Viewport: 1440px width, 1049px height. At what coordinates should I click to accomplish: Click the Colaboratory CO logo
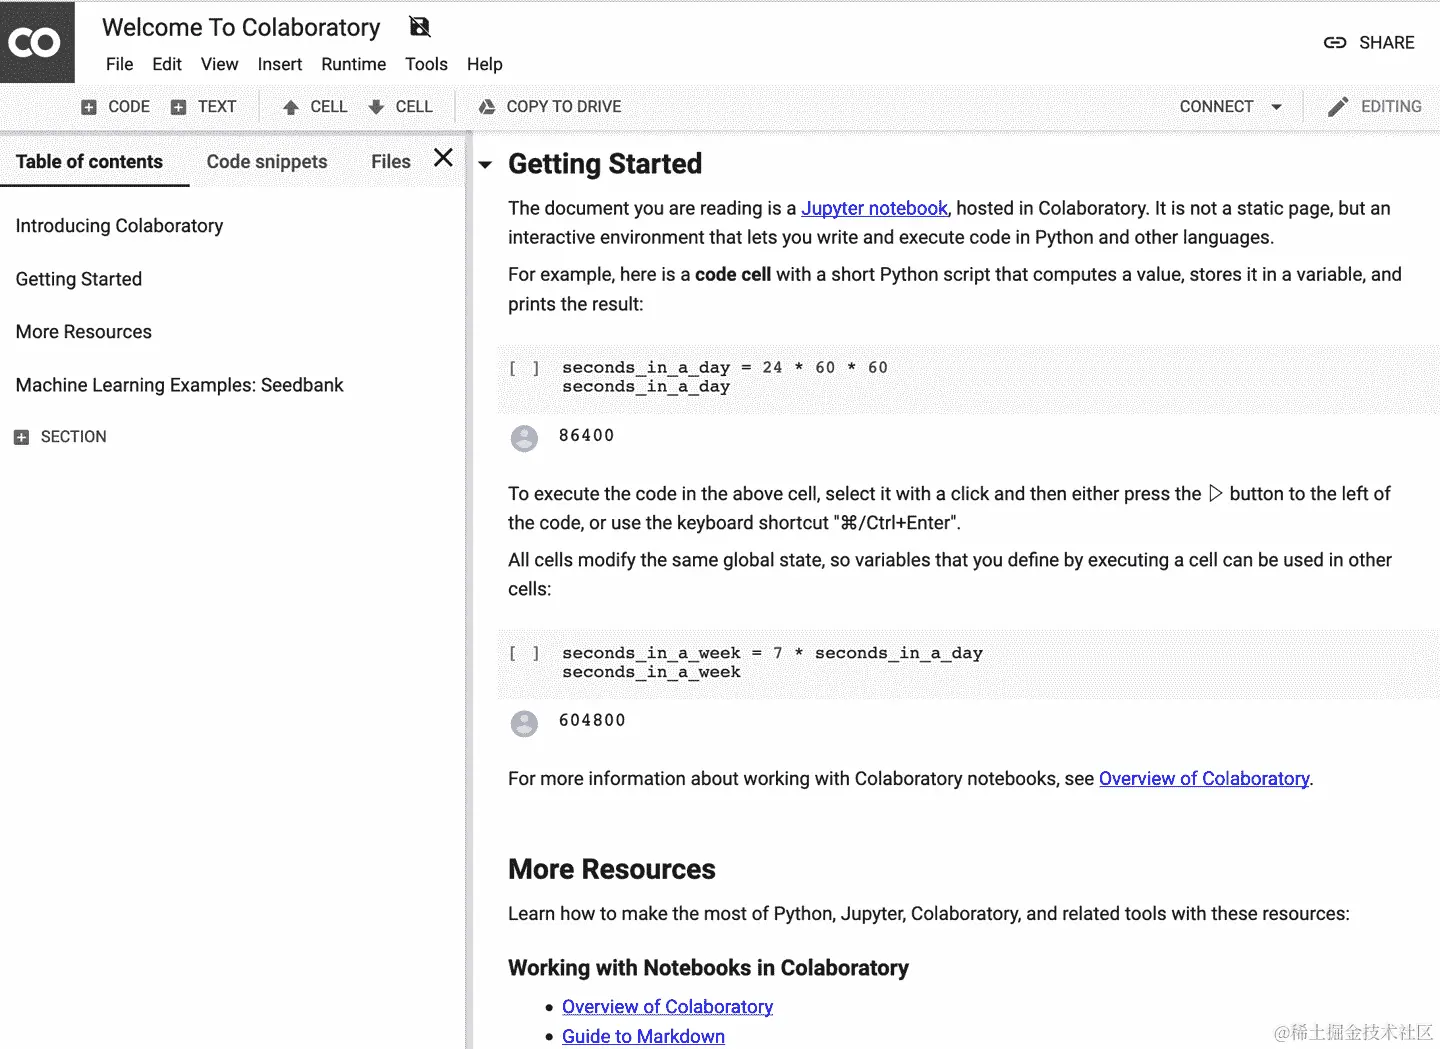point(36,42)
